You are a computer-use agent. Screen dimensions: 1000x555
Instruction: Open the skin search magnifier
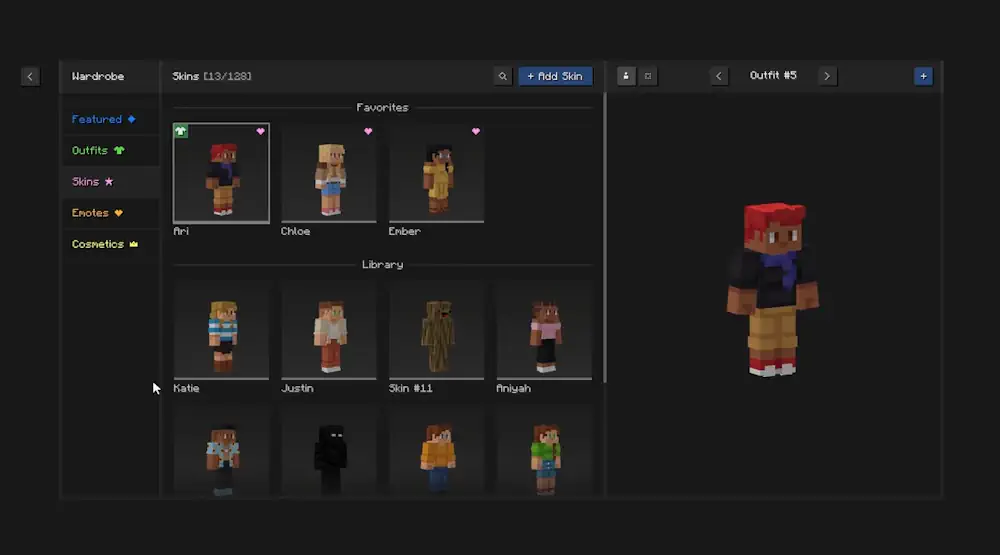click(x=504, y=76)
